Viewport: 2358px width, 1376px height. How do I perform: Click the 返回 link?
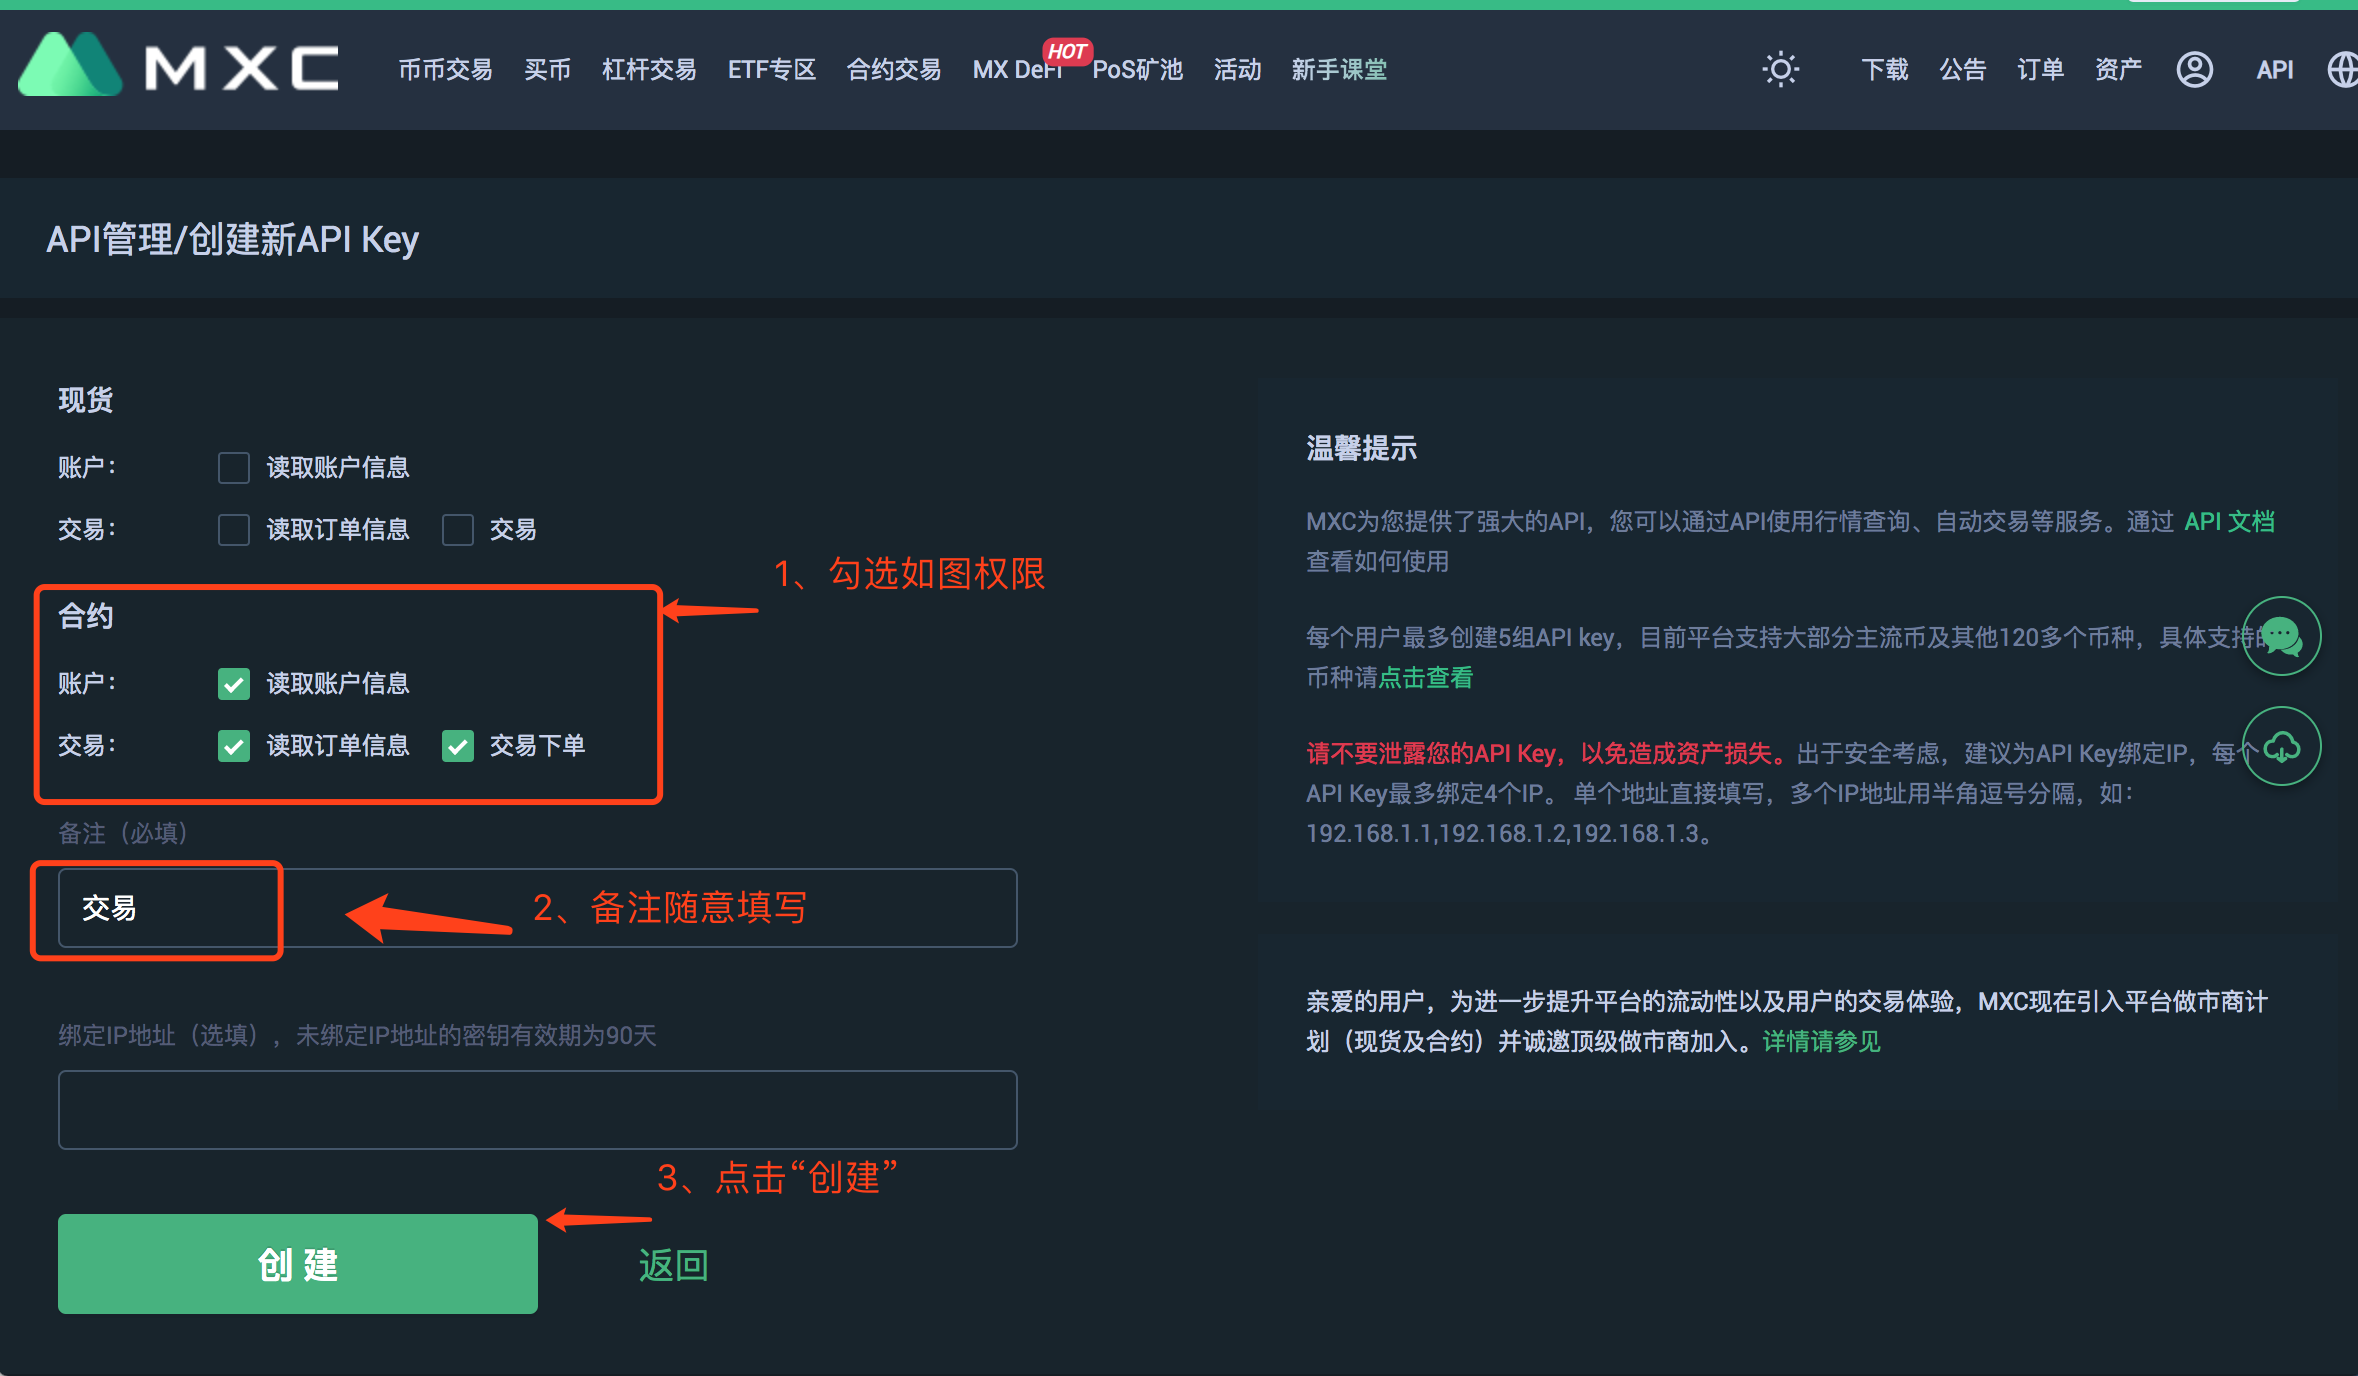point(674,1265)
